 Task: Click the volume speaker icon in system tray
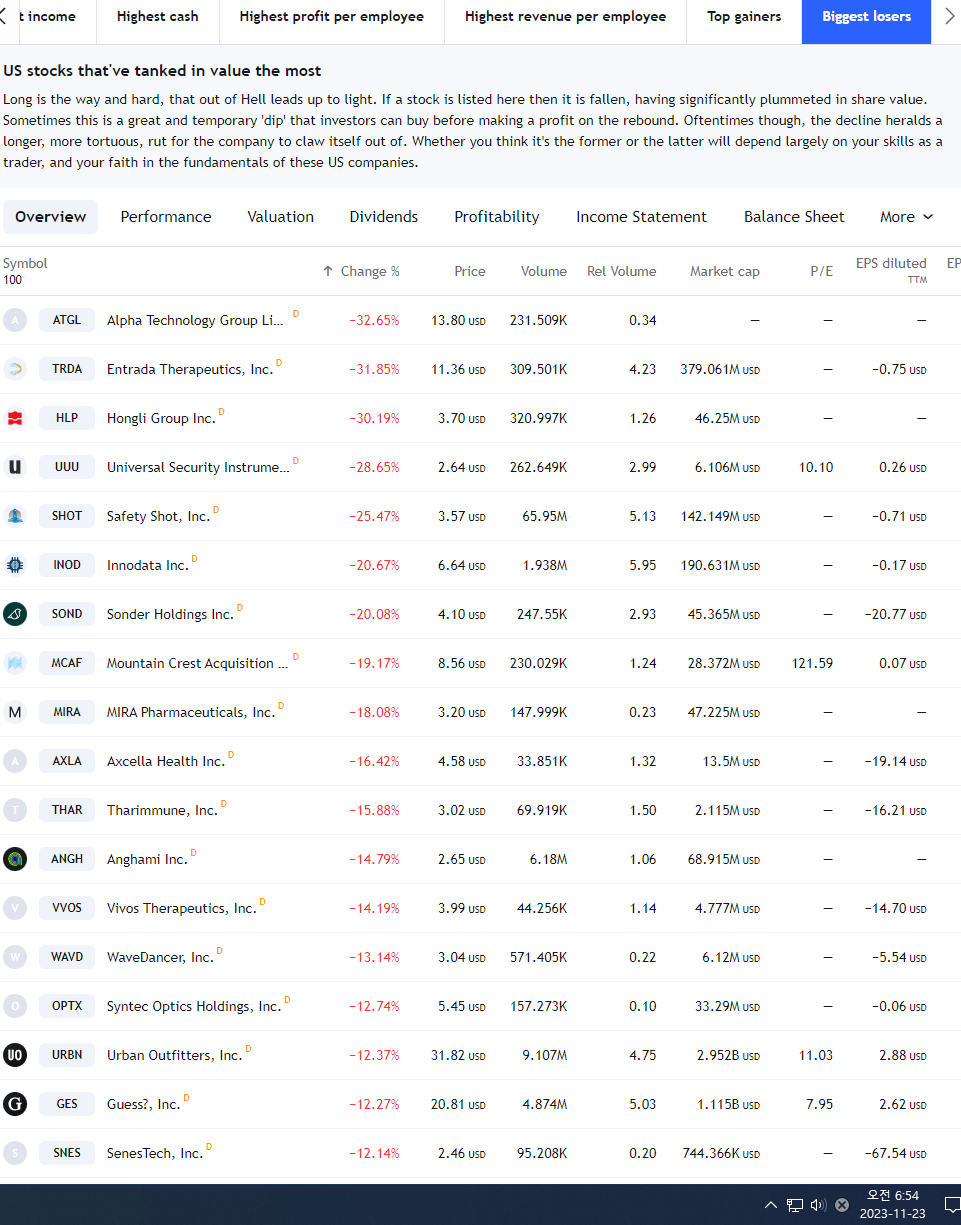click(818, 1205)
